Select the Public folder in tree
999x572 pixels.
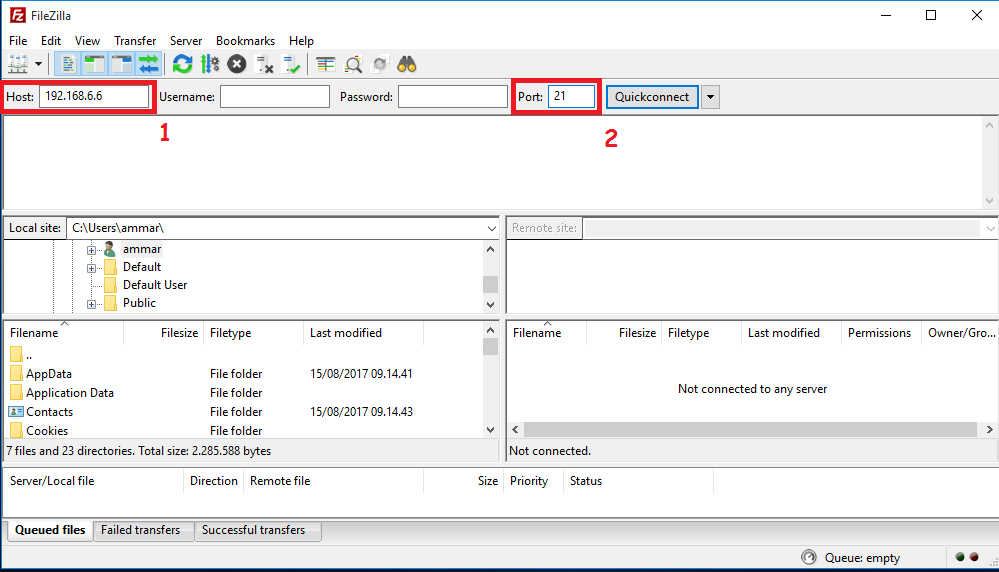(139, 303)
